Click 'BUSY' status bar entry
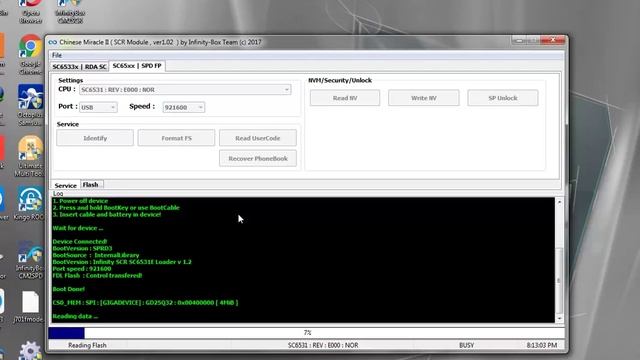This screenshot has height=360, width=640. 467,345
